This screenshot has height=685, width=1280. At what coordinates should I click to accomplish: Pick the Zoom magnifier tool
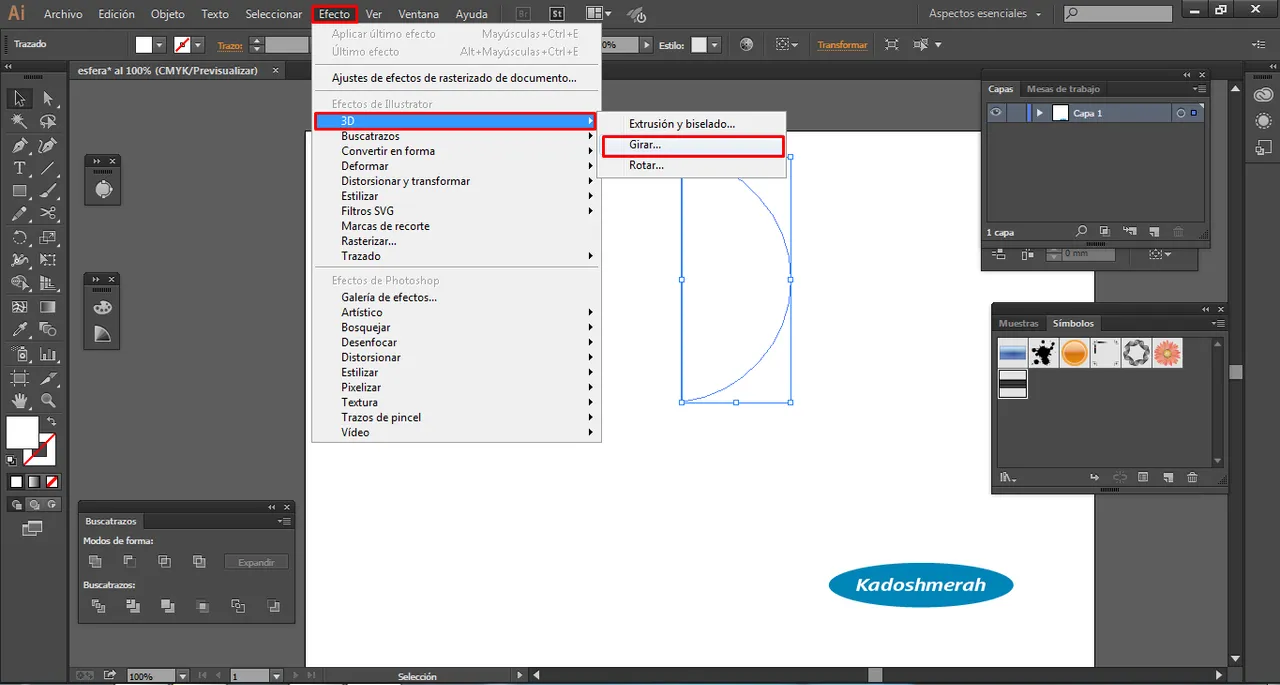tap(47, 401)
